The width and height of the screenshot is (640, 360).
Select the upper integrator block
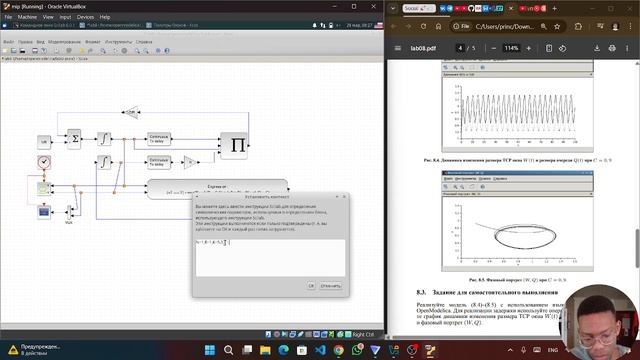click(x=104, y=139)
